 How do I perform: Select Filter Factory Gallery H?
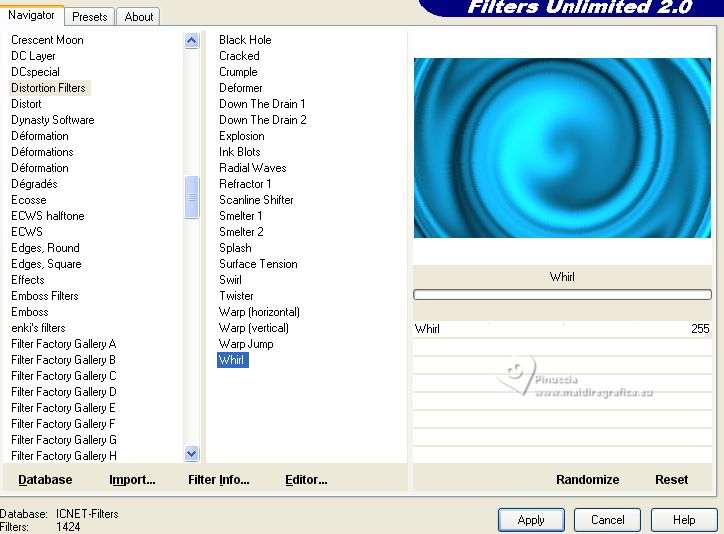point(64,456)
